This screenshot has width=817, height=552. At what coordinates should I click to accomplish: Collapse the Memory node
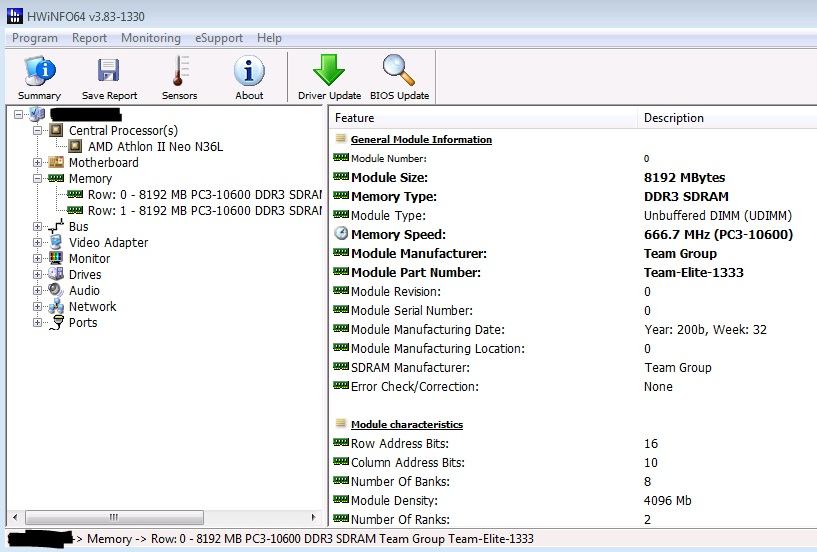pyautogui.click(x=38, y=178)
